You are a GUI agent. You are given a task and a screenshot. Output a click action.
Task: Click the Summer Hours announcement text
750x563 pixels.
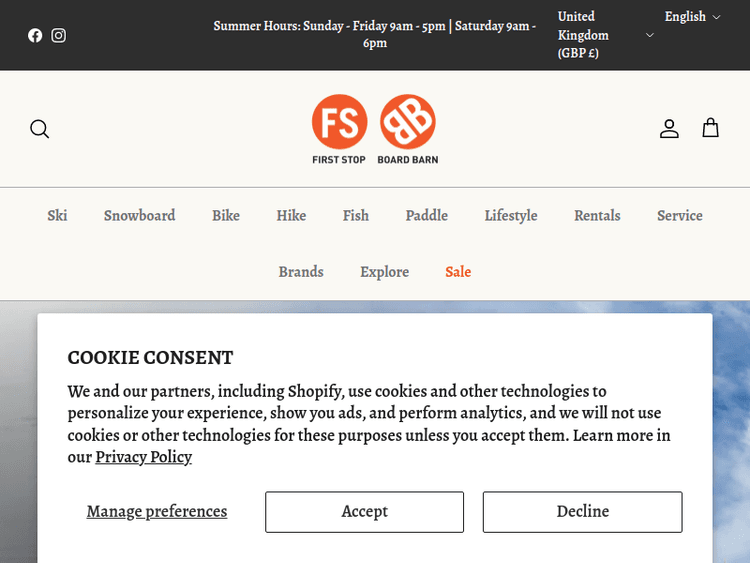pos(374,35)
